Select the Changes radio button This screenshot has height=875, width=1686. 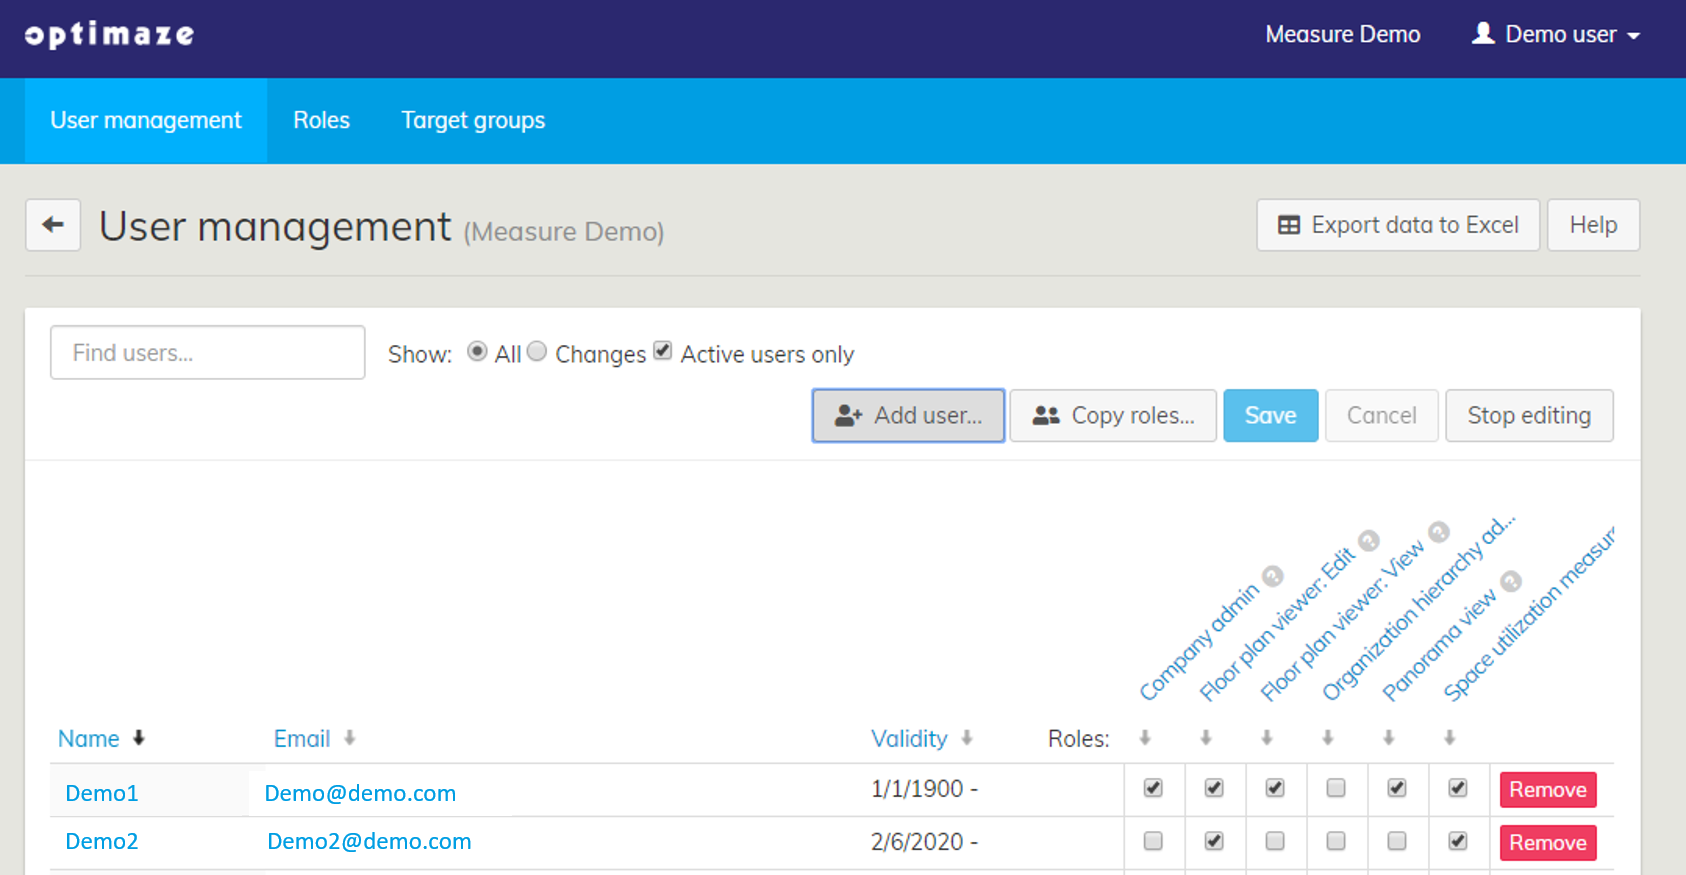pos(537,351)
